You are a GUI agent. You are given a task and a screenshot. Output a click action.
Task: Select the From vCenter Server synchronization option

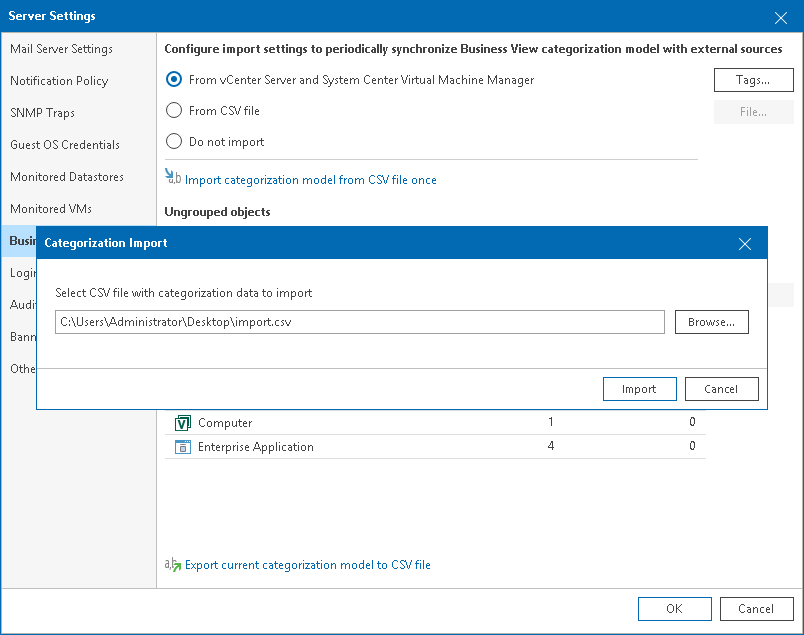(174, 80)
